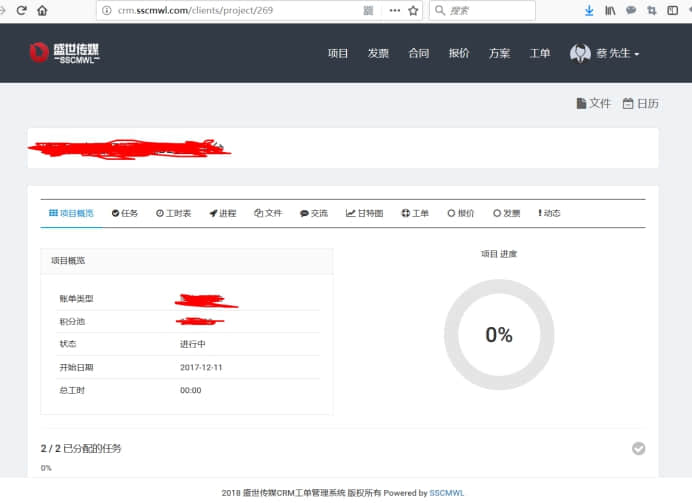692x503 pixels.
Task: Toggle the assigned tasks check circle
Action: [639, 449]
